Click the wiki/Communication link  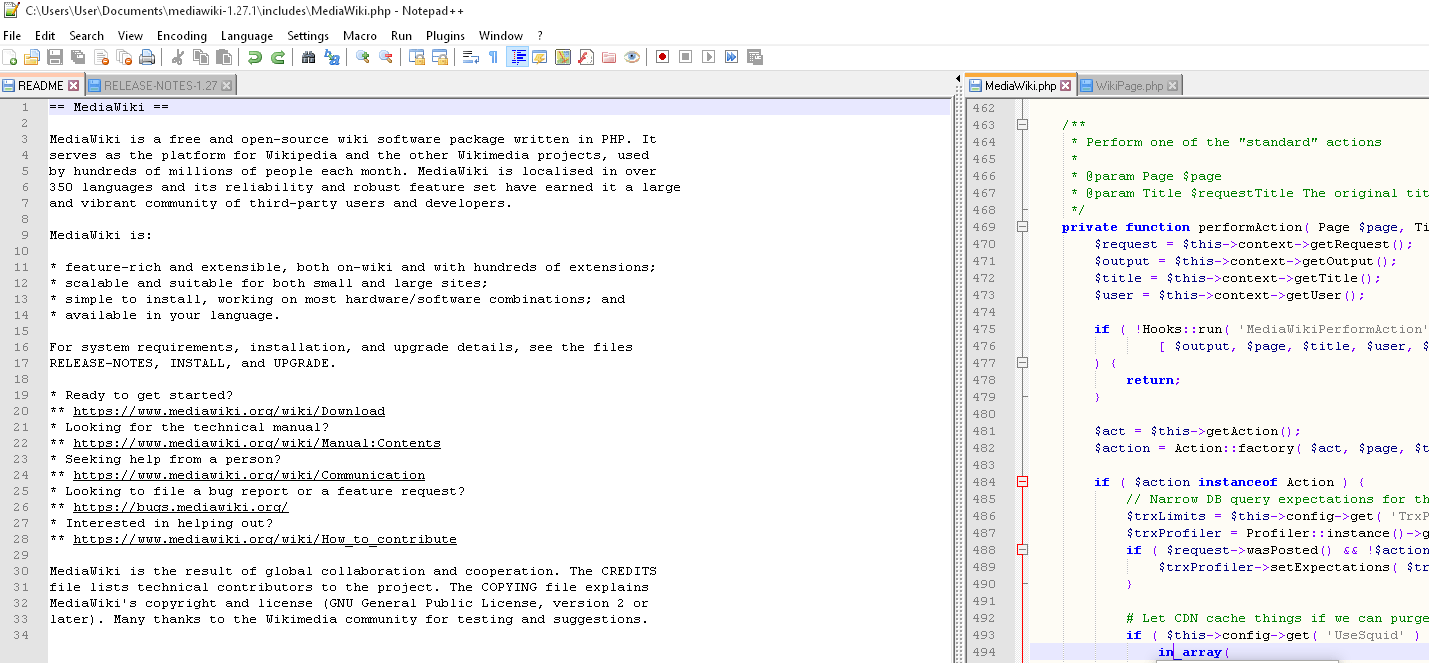click(249, 475)
